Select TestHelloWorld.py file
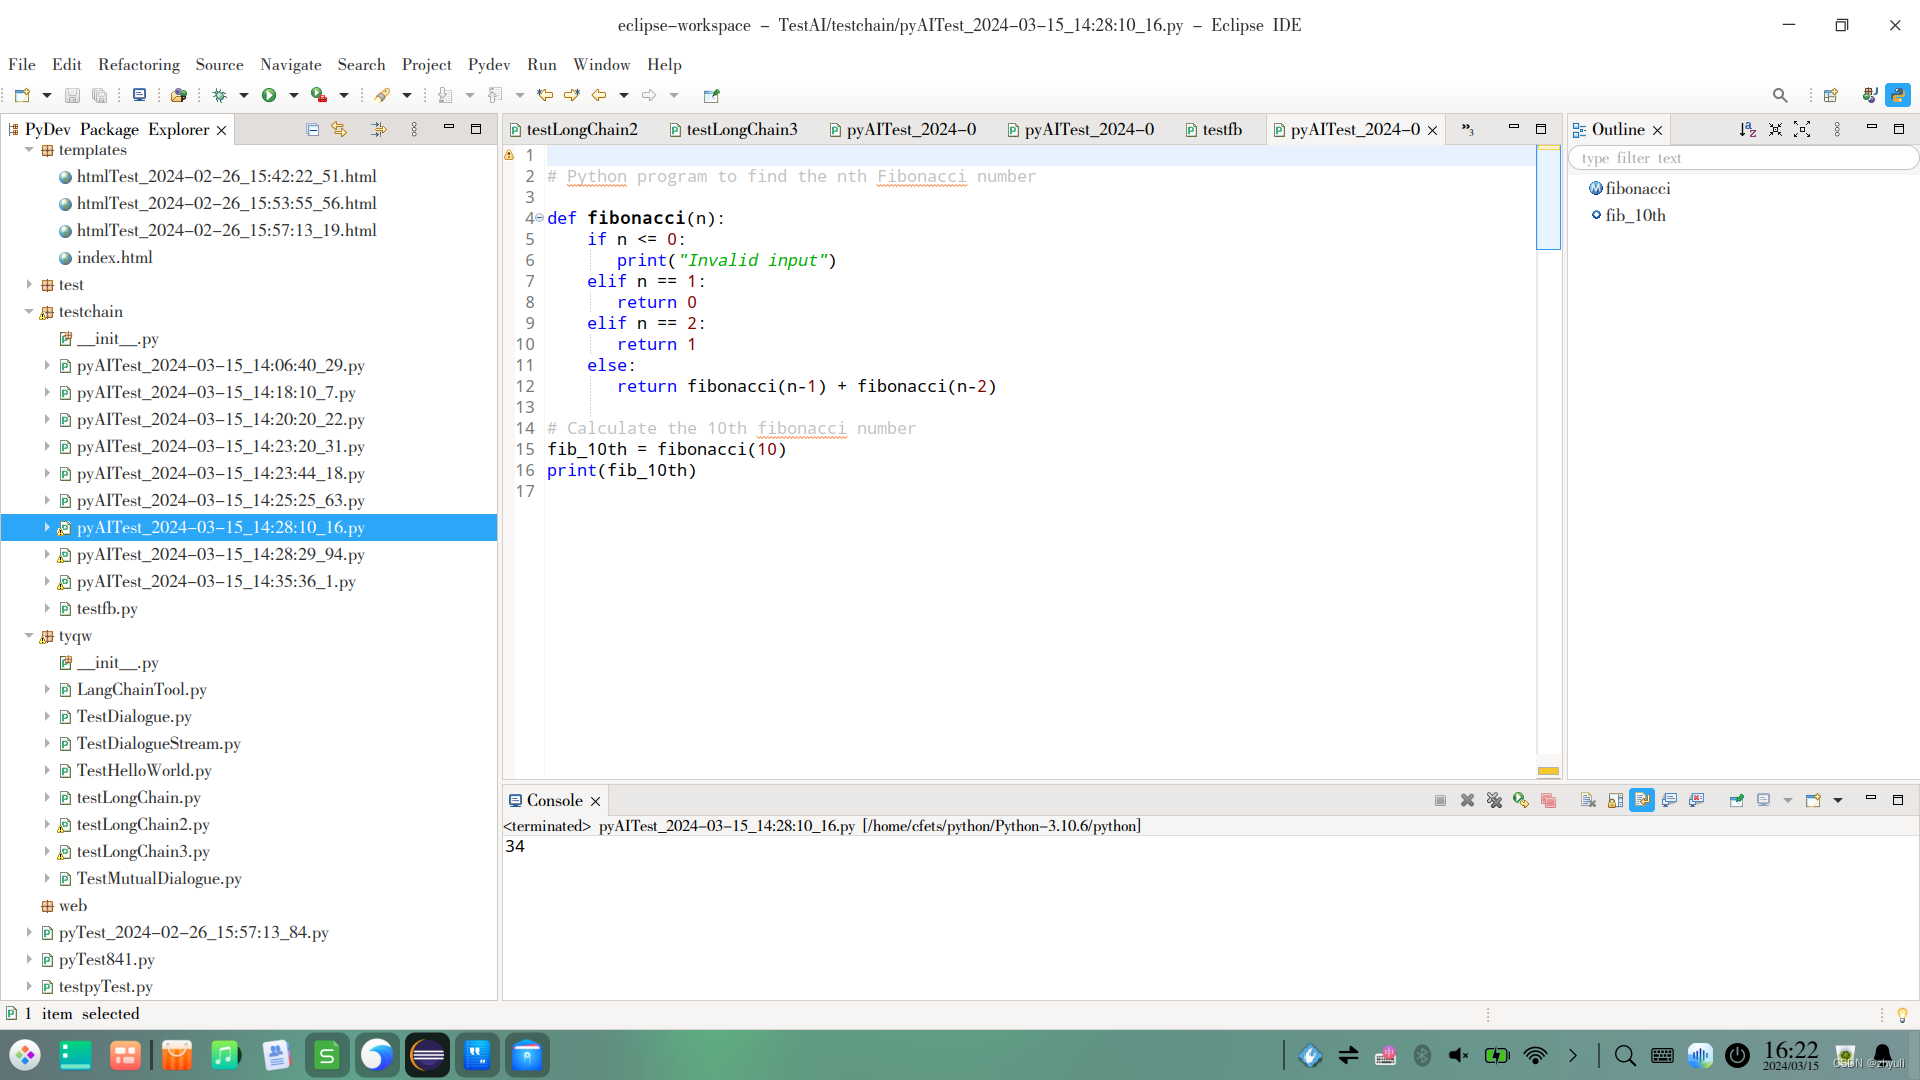Viewport: 1920px width, 1080px height. 144,771
